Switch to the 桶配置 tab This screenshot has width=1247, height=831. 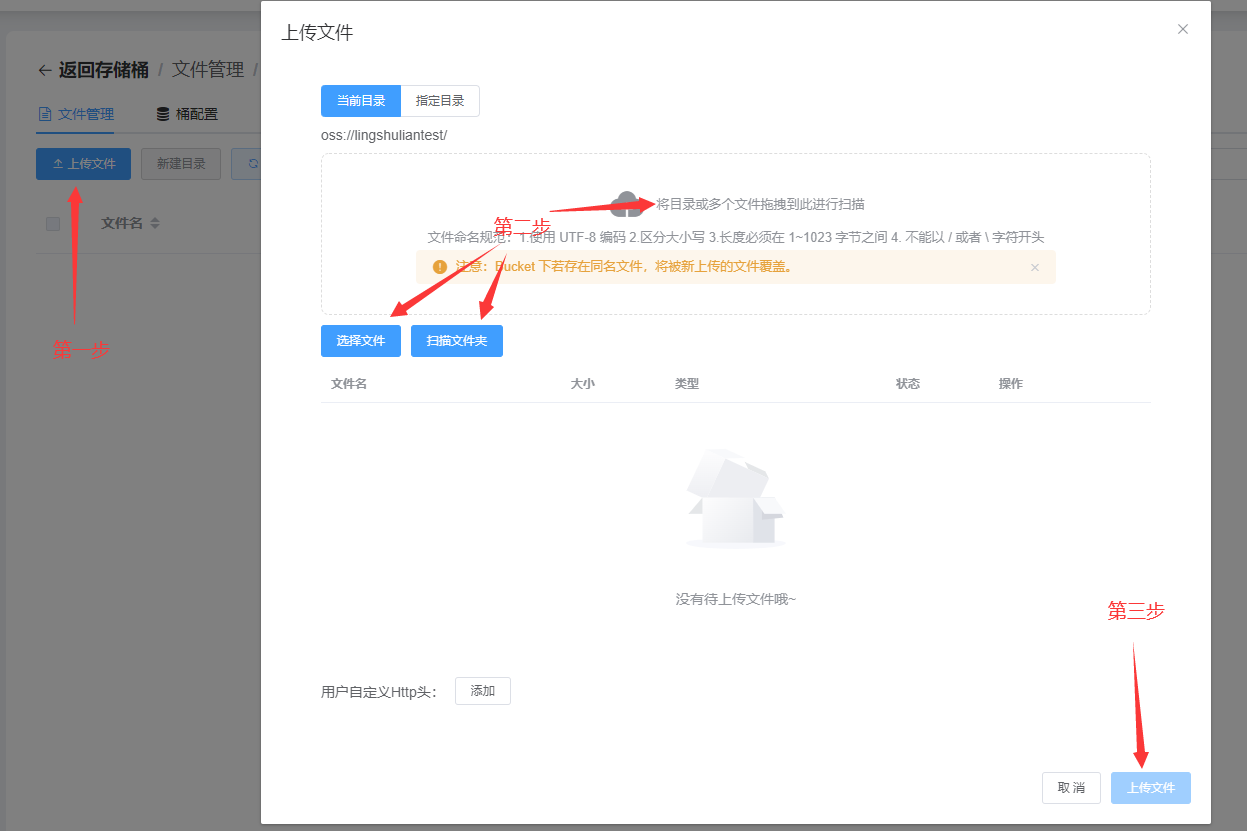pos(196,114)
